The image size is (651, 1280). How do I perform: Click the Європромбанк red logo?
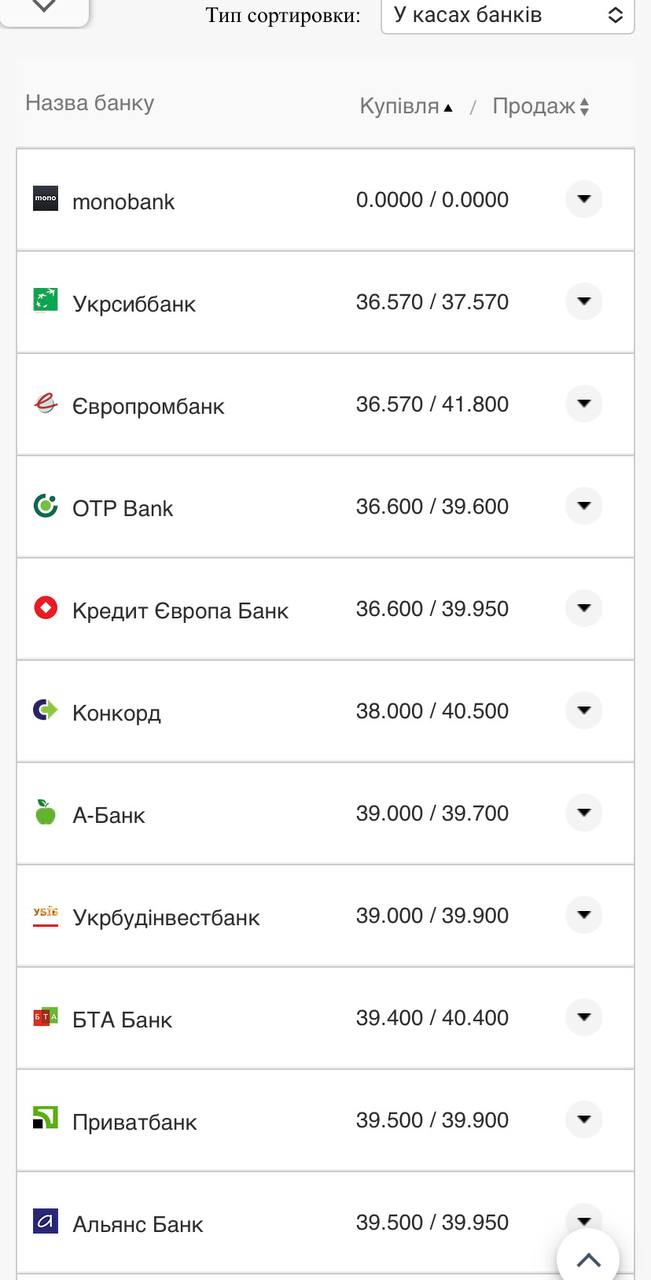(44, 404)
